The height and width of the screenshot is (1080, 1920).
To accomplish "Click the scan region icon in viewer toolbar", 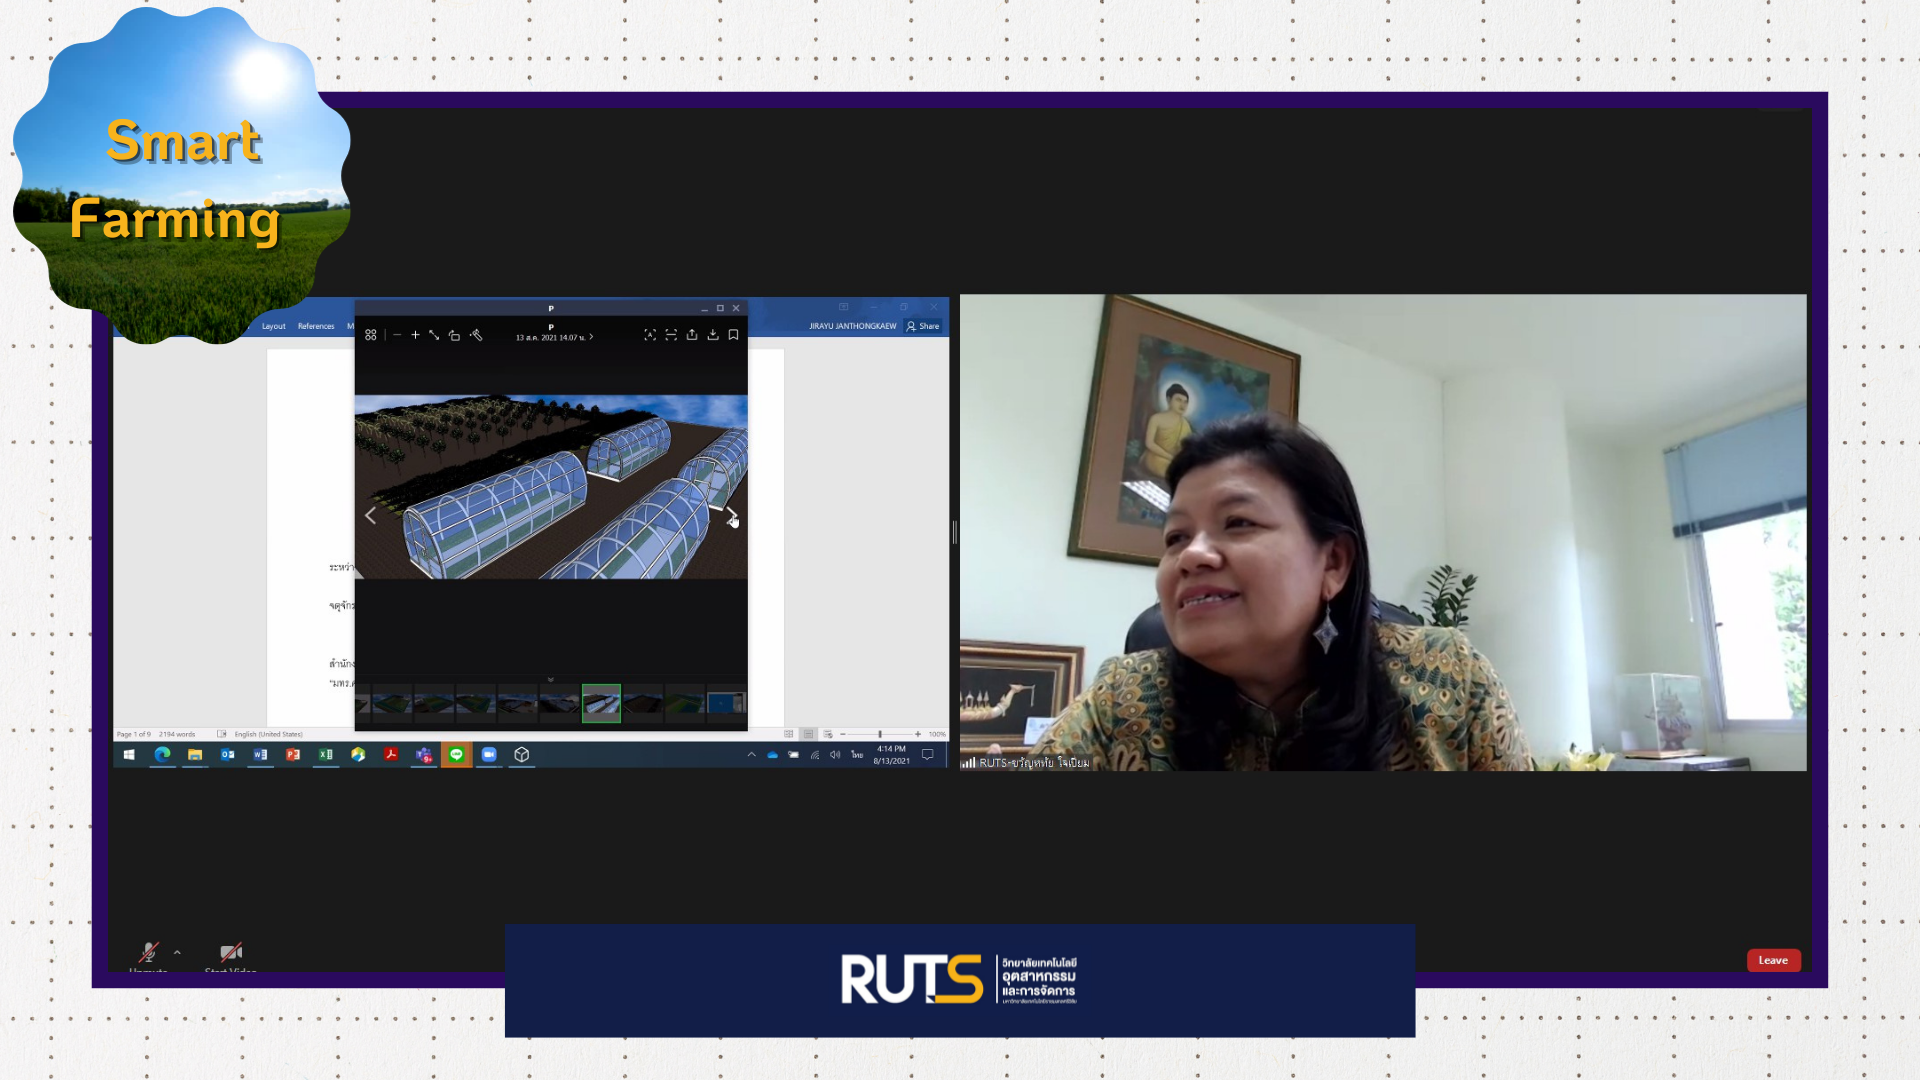I will click(671, 336).
